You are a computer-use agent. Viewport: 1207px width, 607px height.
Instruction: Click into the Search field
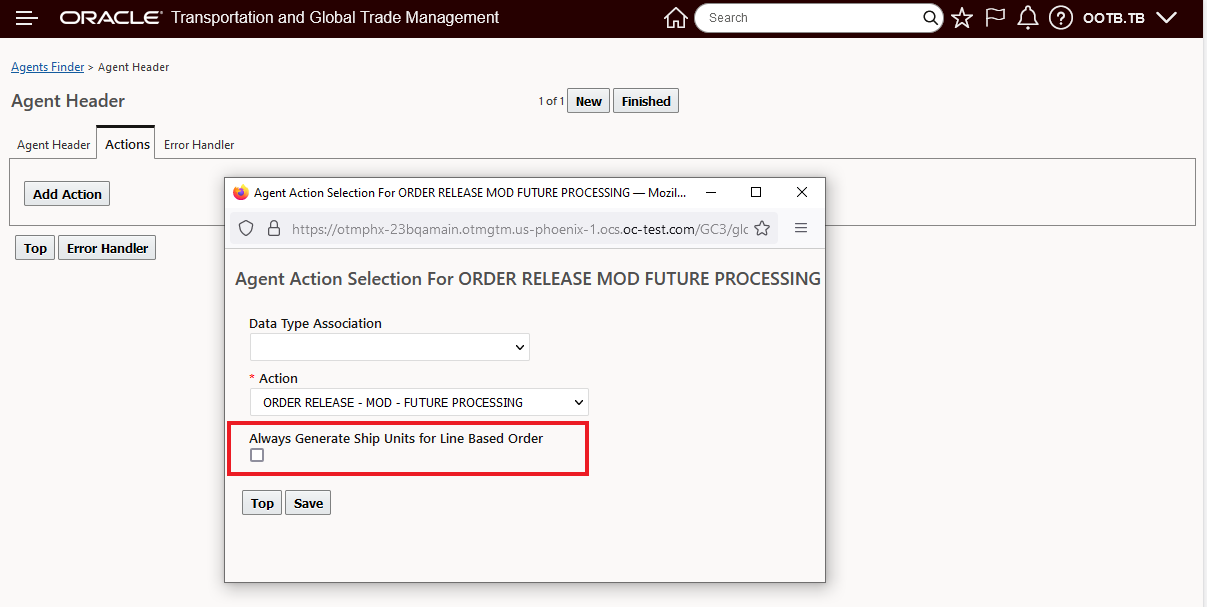pos(810,18)
